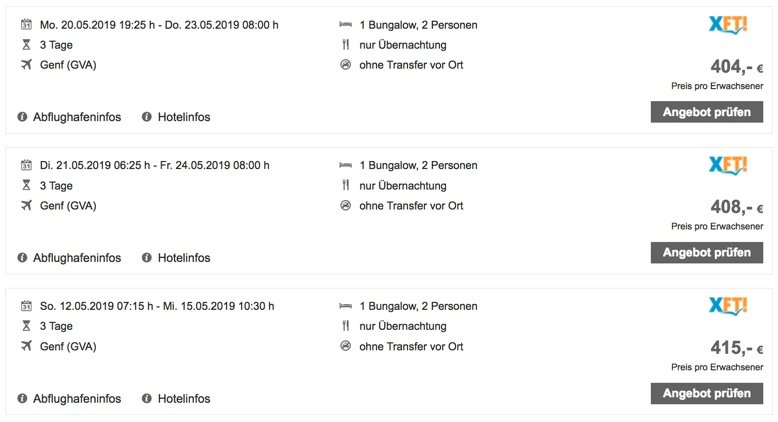The width and height of the screenshot is (778, 422).
Task: Open Hotelinfos link in the 20.05.2019 offer
Action: 183,117
